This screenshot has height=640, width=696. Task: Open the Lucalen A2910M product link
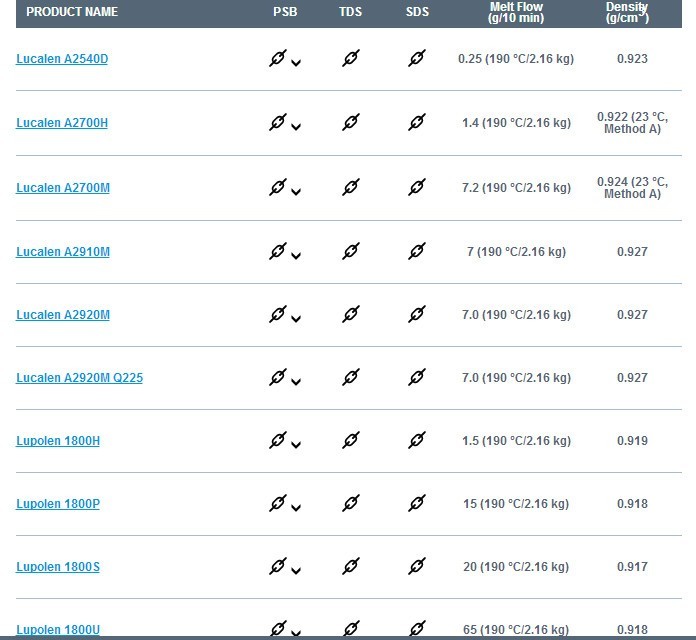(63, 252)
